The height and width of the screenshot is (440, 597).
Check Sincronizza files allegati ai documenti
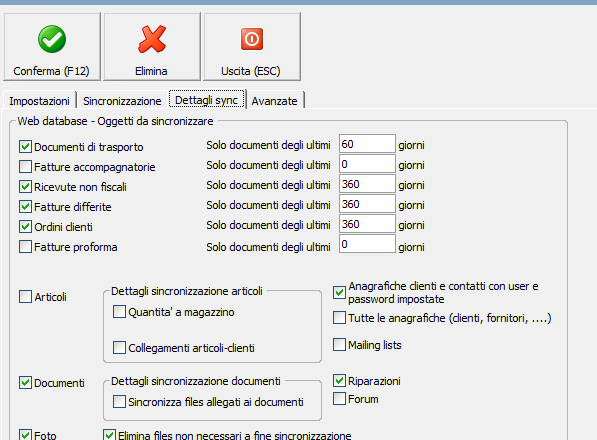pyautogui.click(x=119, y=402)
